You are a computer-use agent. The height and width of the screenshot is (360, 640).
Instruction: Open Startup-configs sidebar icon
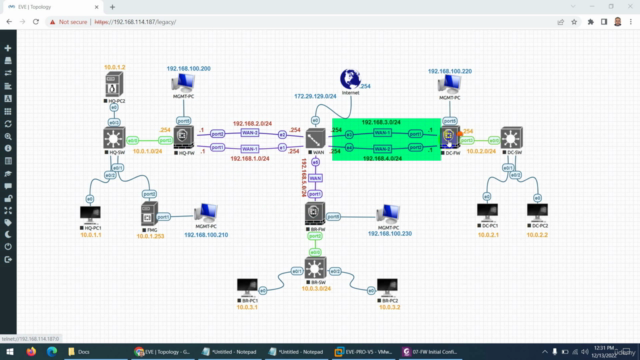8,86
